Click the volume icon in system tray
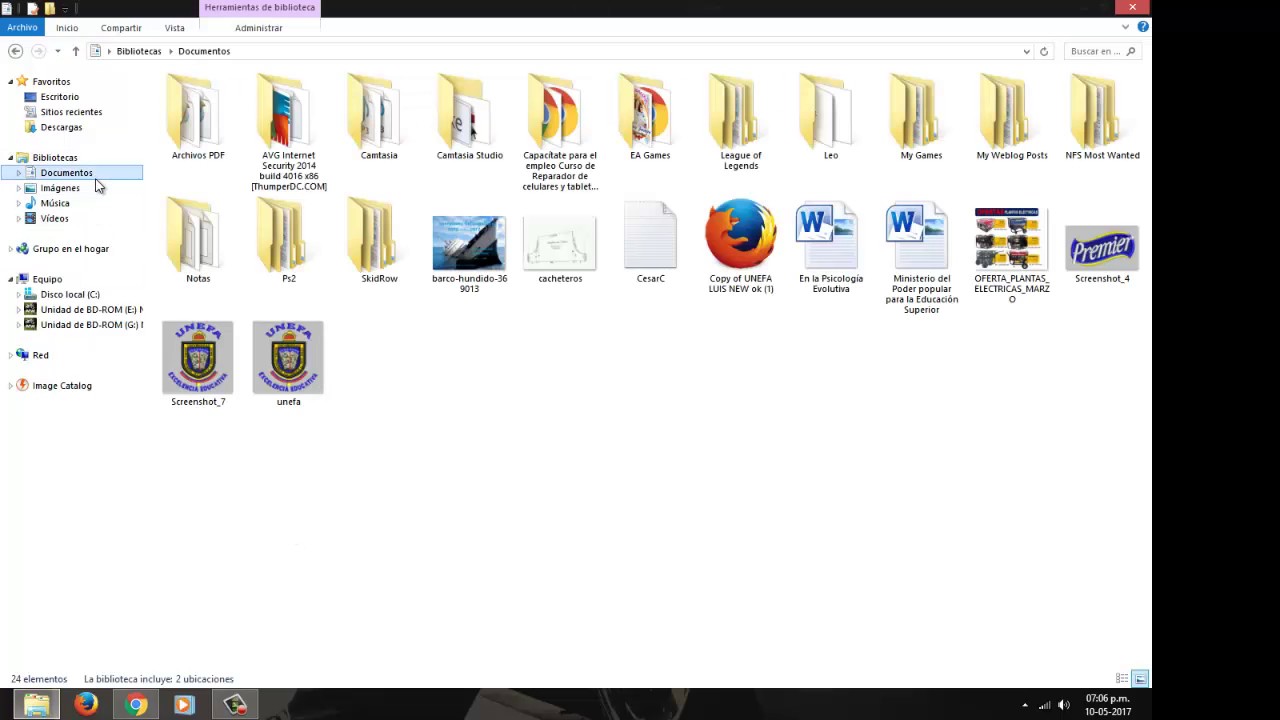 [x=1063, y=705]
